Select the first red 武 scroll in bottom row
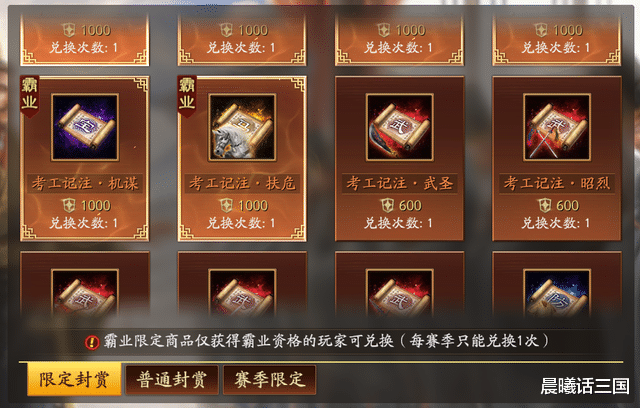This screenshot has height=408, width=640. click(x=85, y=293)
